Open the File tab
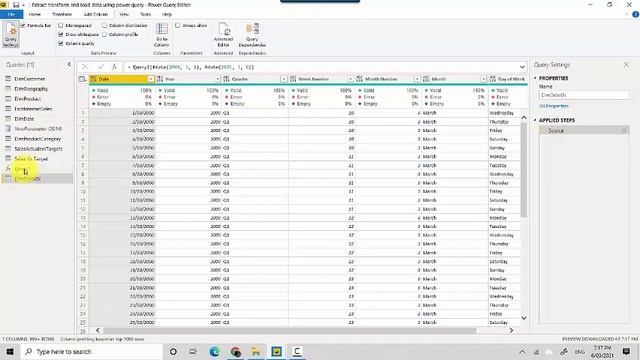The image size is (640, 360). click(x=11, y=14)
